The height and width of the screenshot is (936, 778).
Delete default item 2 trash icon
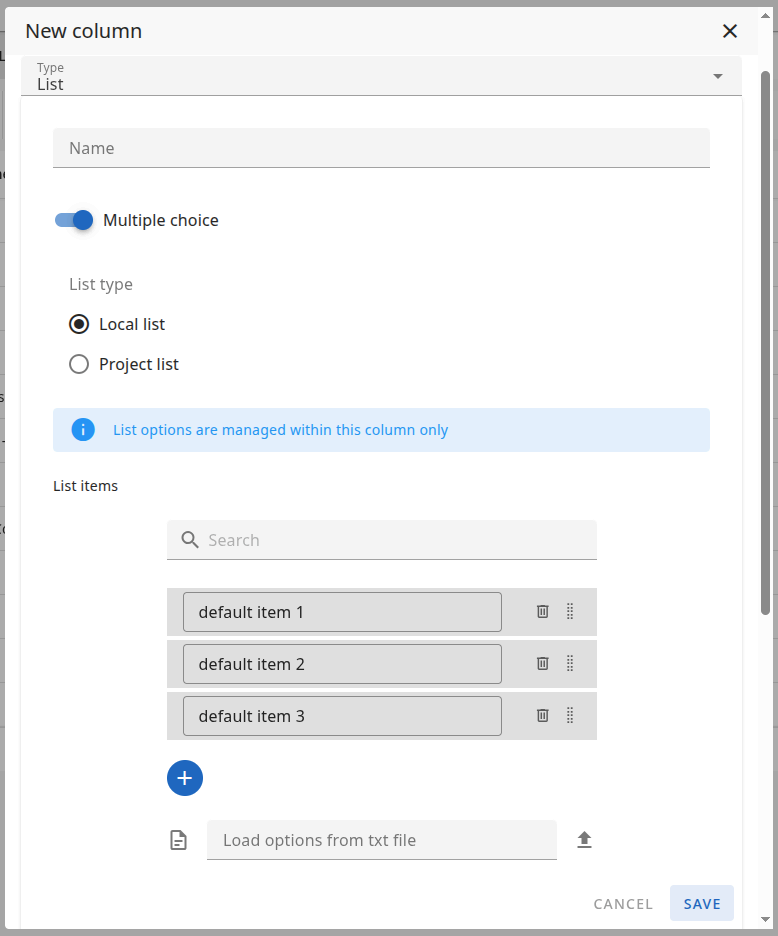pos(543,663)
